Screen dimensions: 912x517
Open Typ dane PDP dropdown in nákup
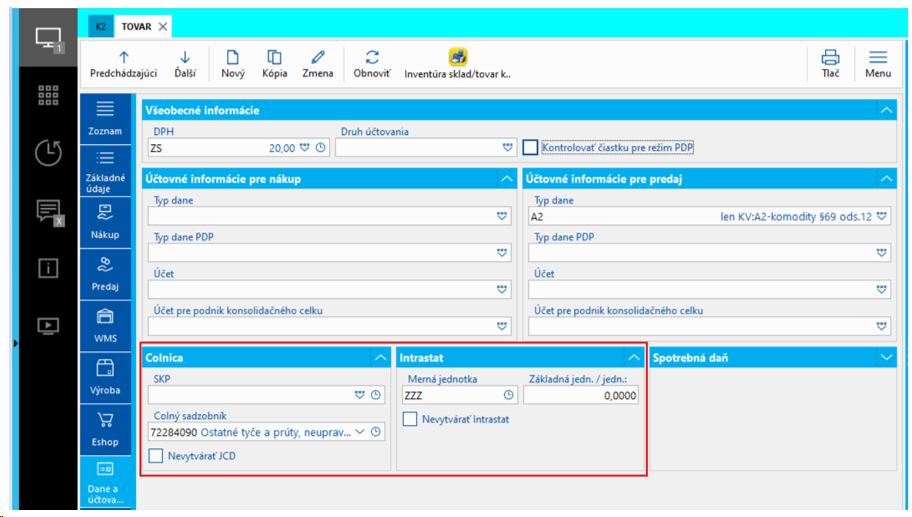(x=502, y=253)
